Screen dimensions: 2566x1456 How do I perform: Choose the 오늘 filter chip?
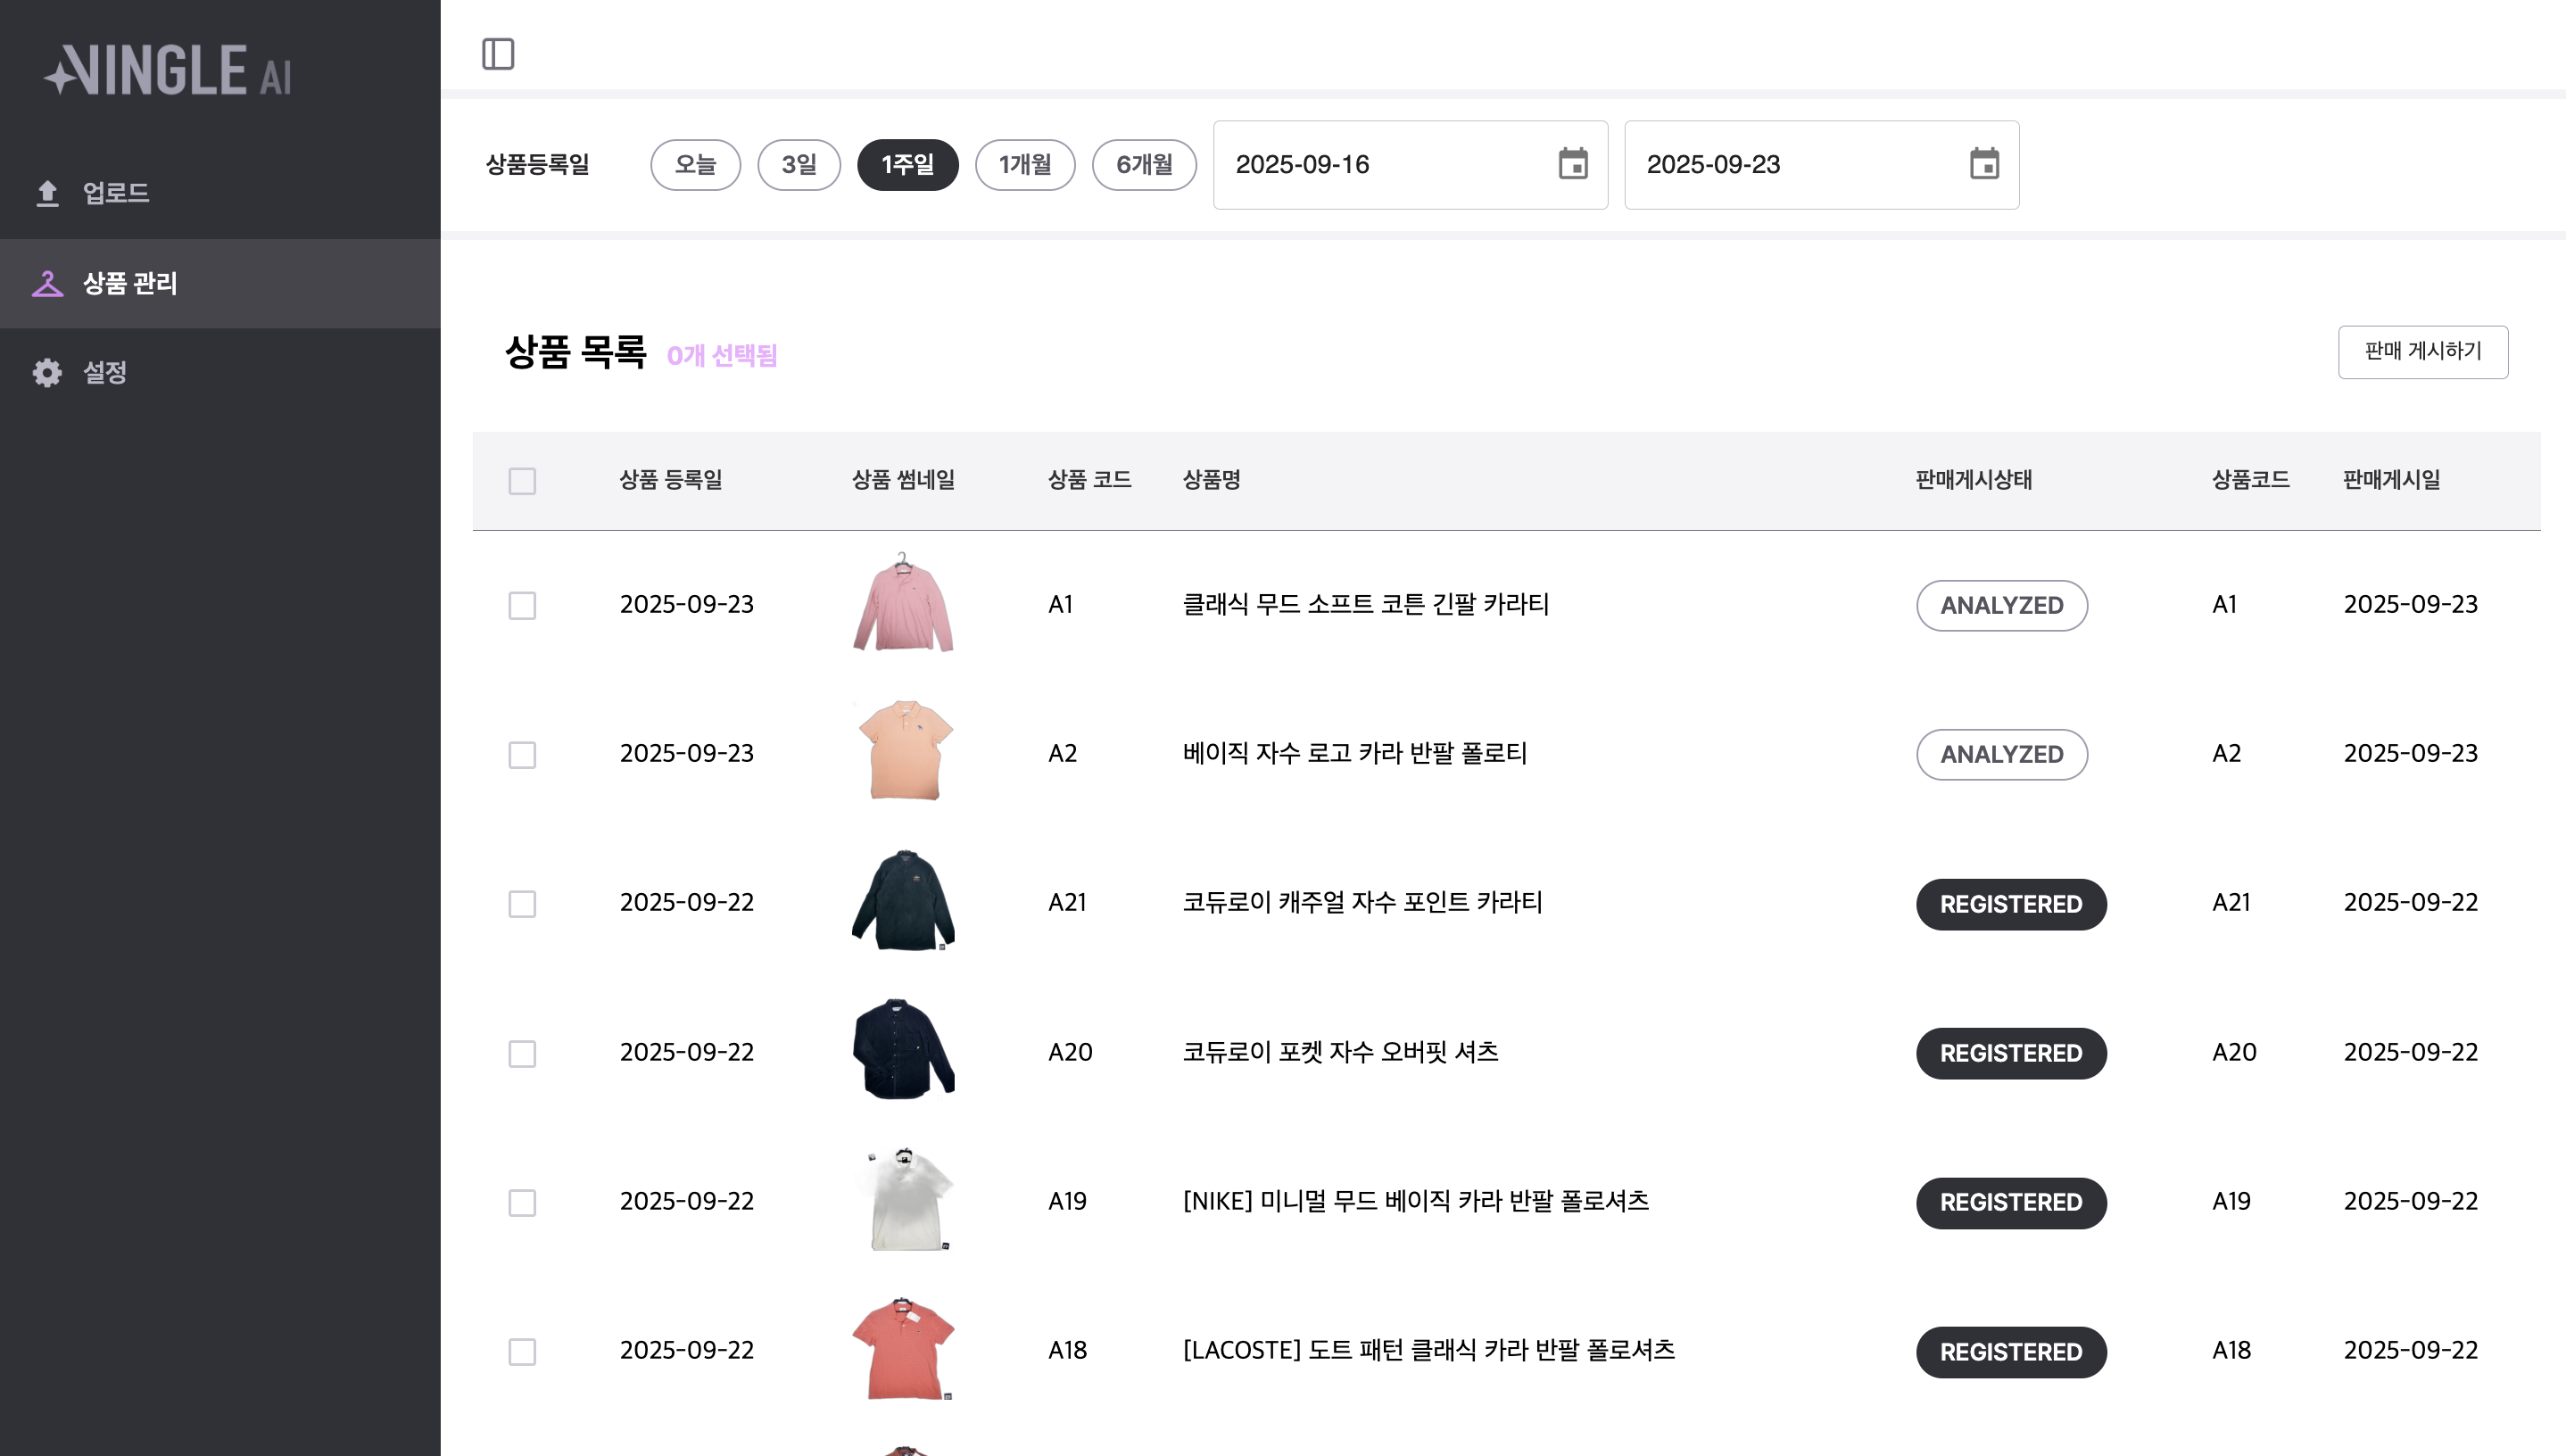(x=695, y=164)
